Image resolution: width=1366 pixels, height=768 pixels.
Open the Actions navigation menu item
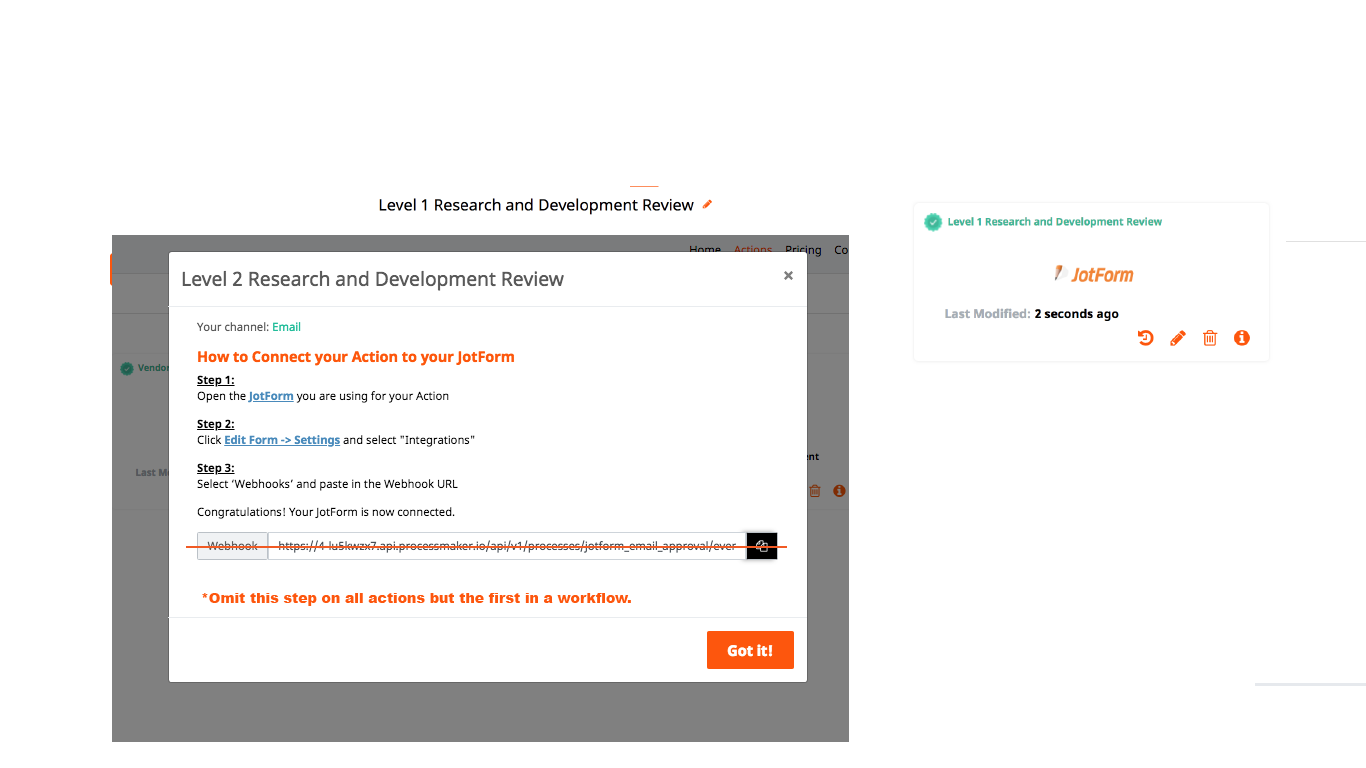(753, 250)
